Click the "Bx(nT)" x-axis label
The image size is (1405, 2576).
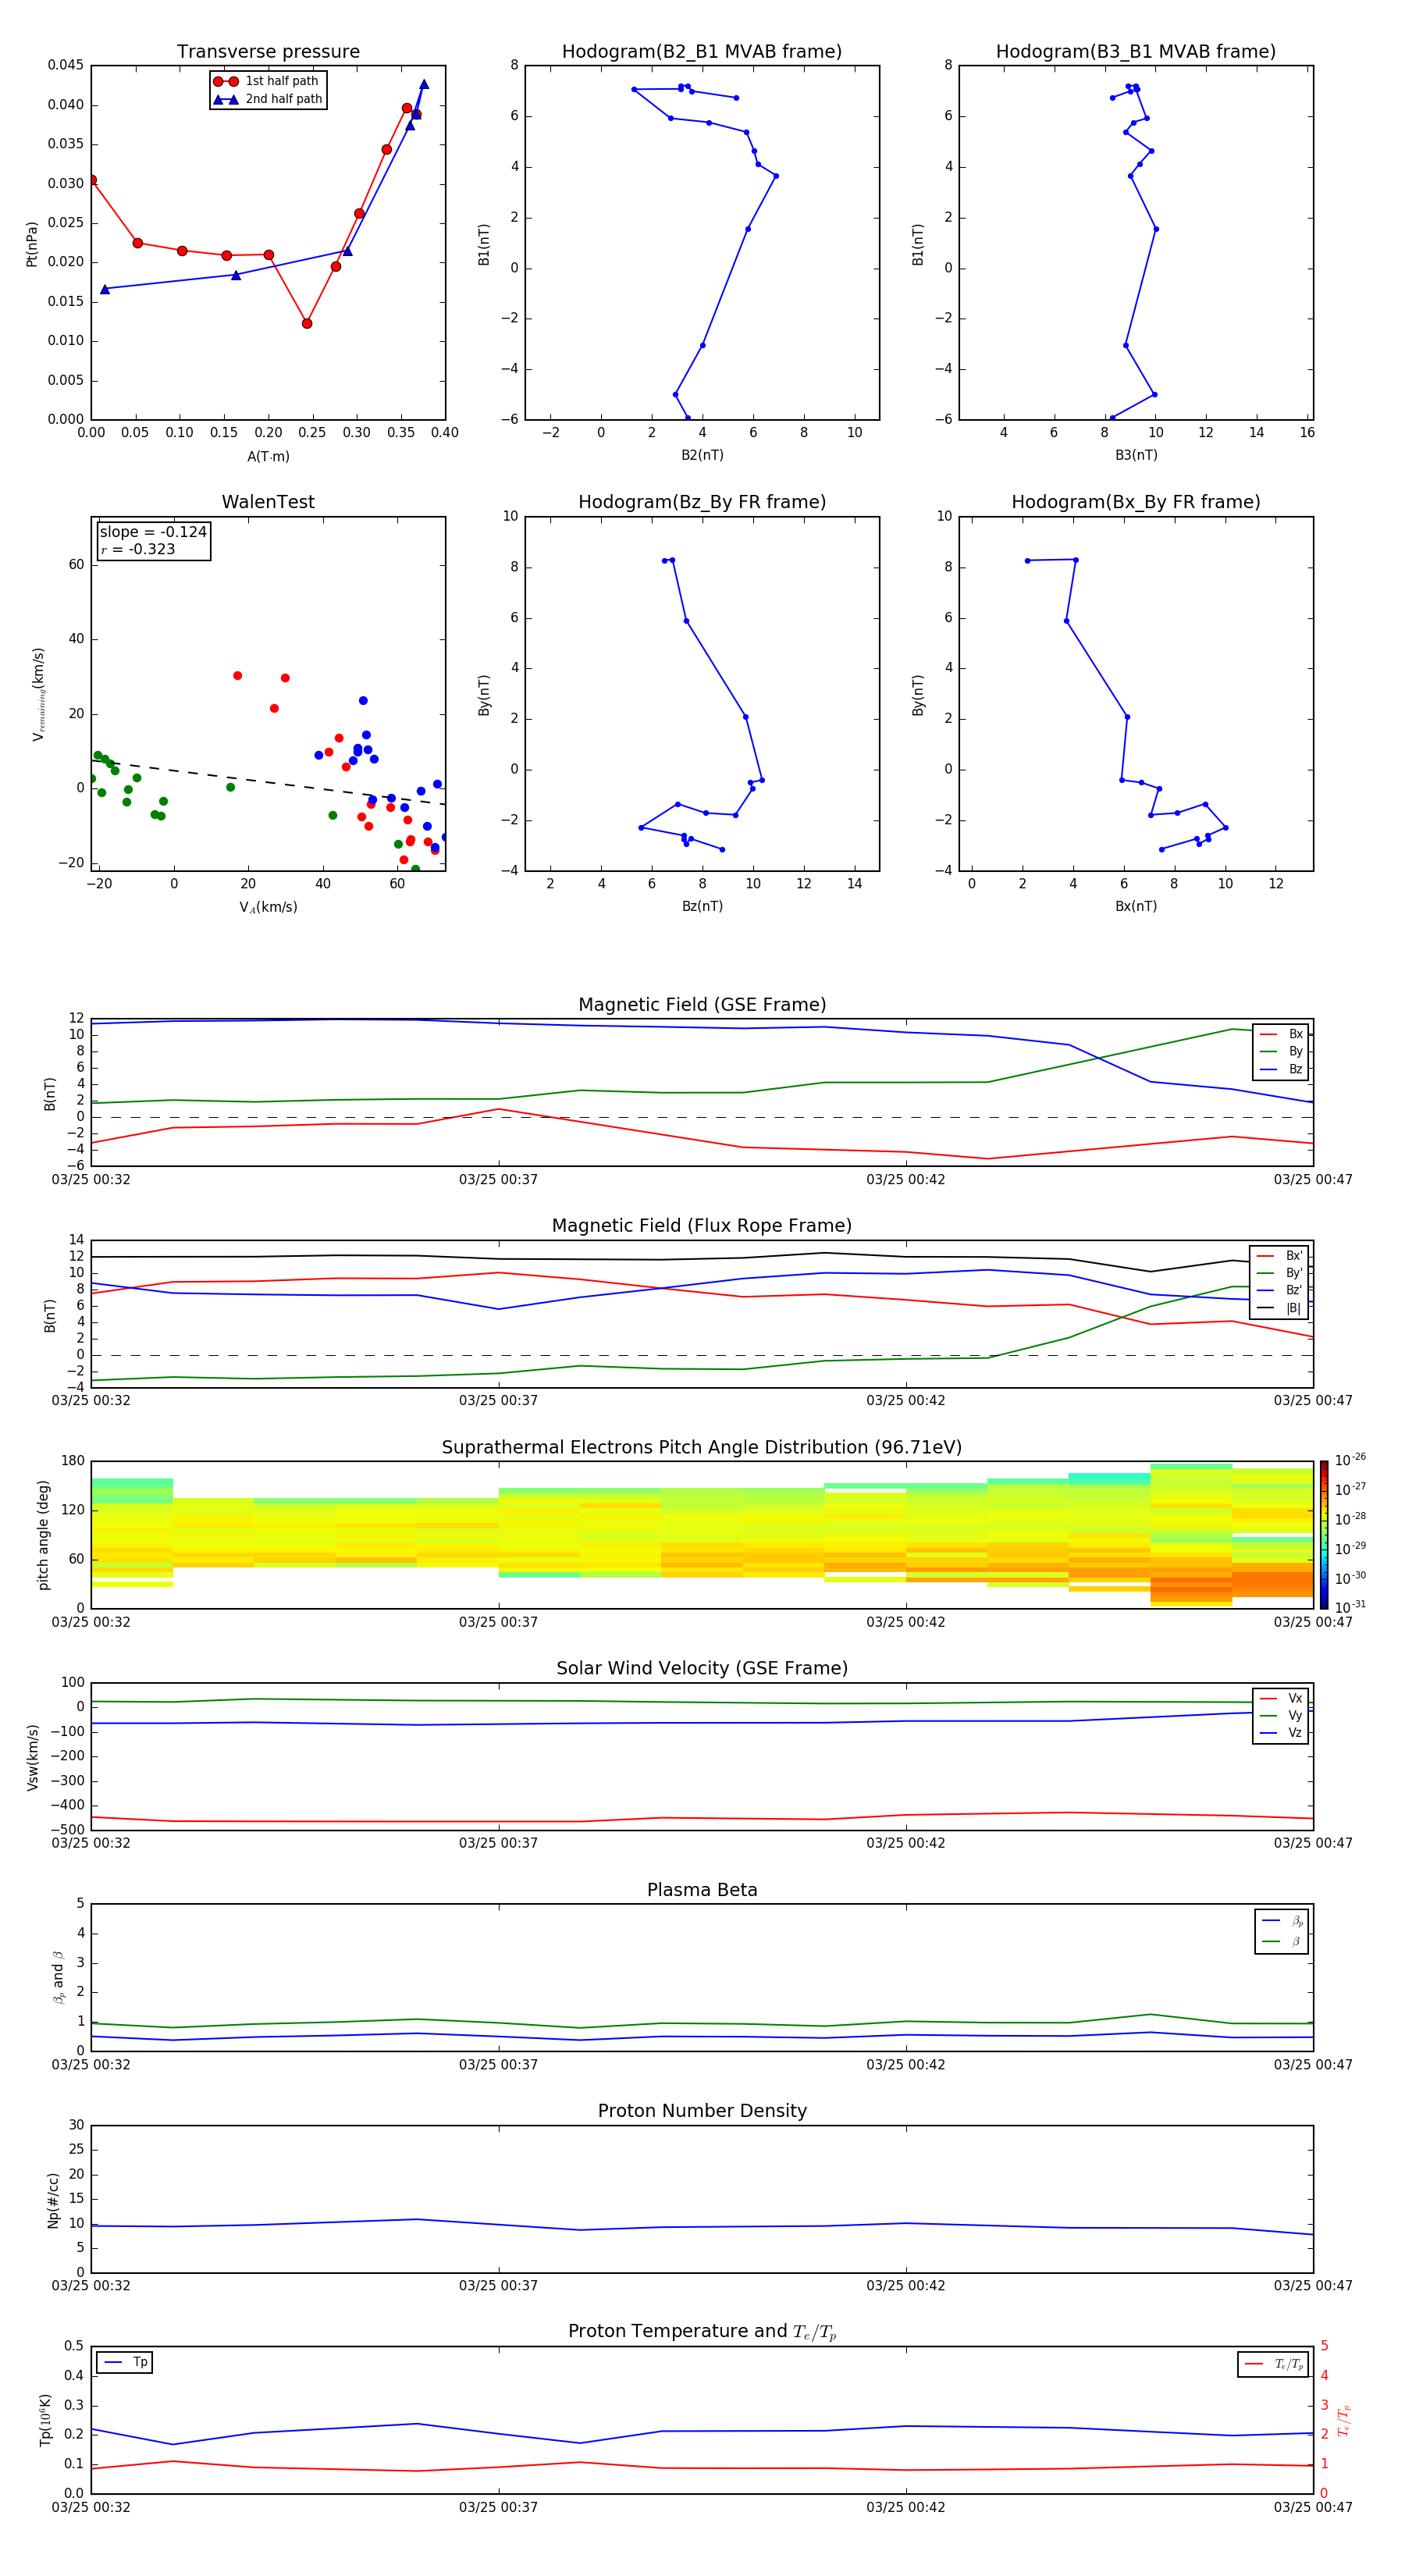1136,906
